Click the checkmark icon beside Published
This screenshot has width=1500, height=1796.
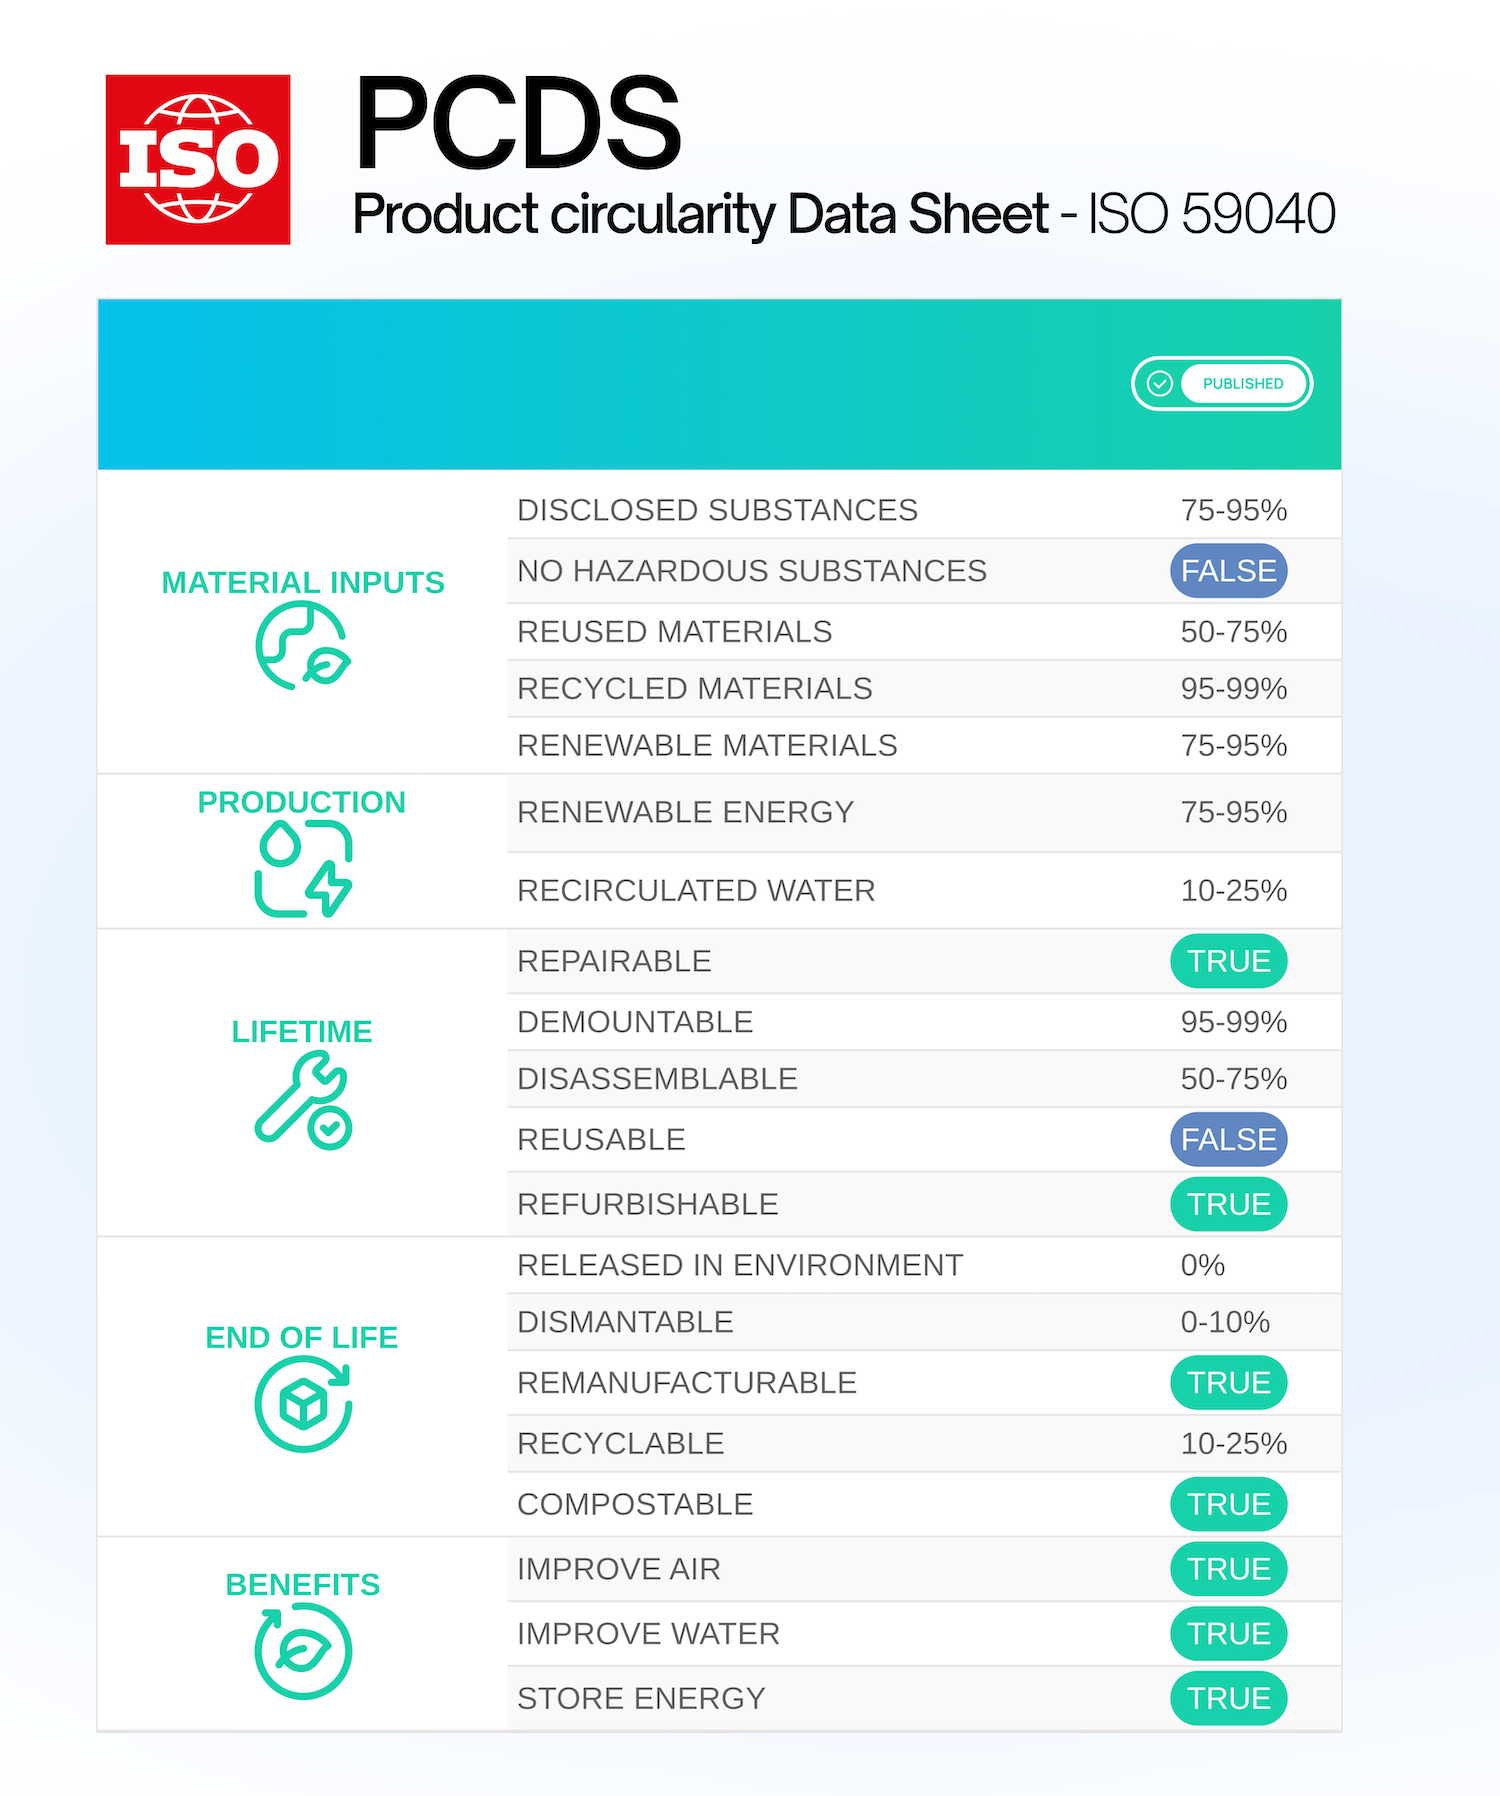(1159, 384)
